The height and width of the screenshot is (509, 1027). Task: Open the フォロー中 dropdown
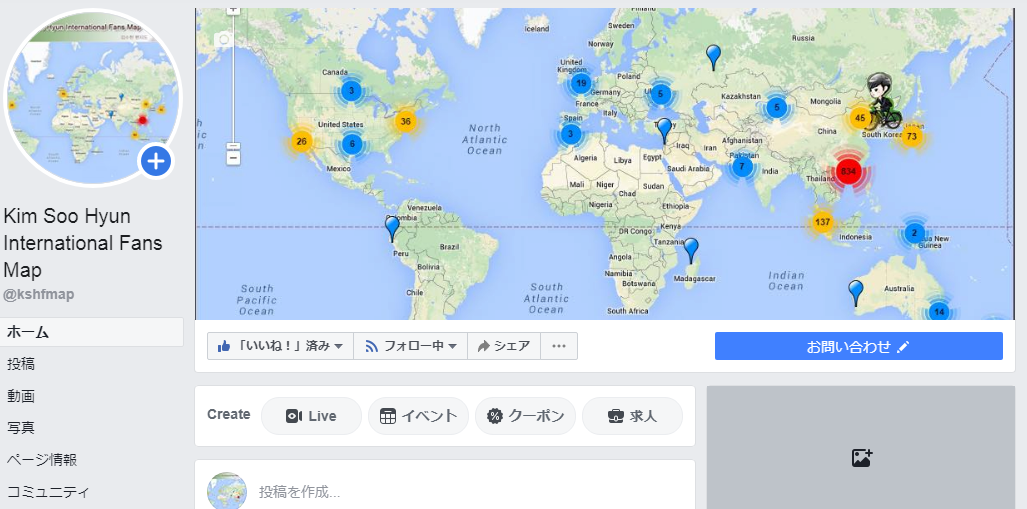coord(411,346)
